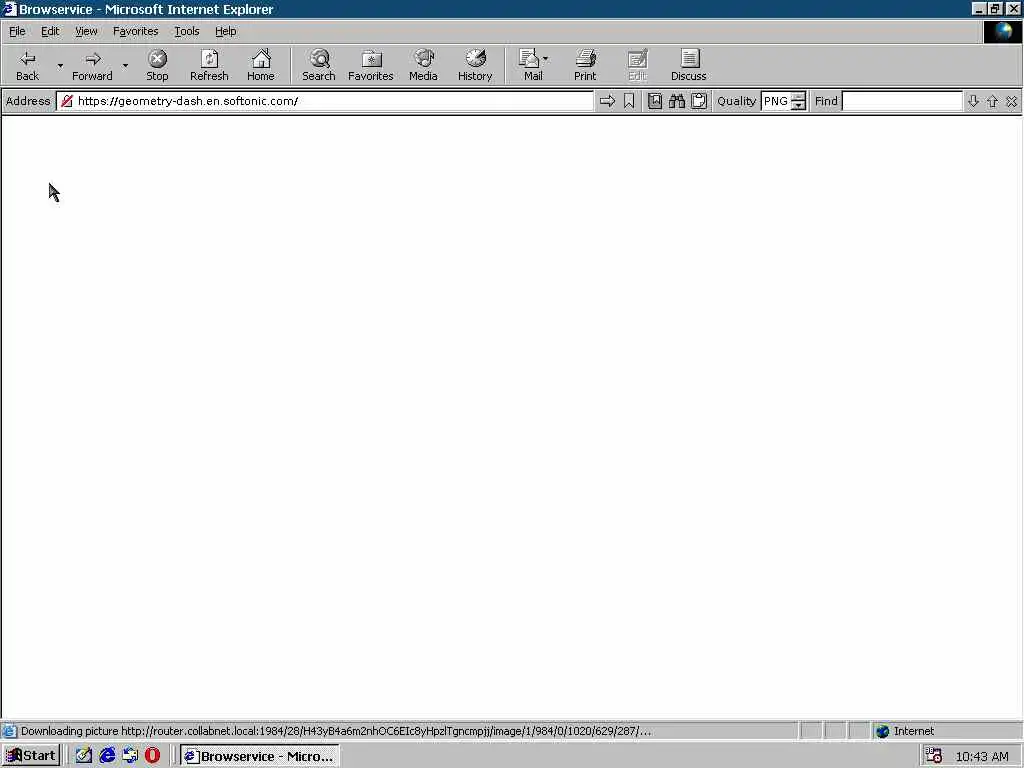Select the Browservice taskbar button

259,756
